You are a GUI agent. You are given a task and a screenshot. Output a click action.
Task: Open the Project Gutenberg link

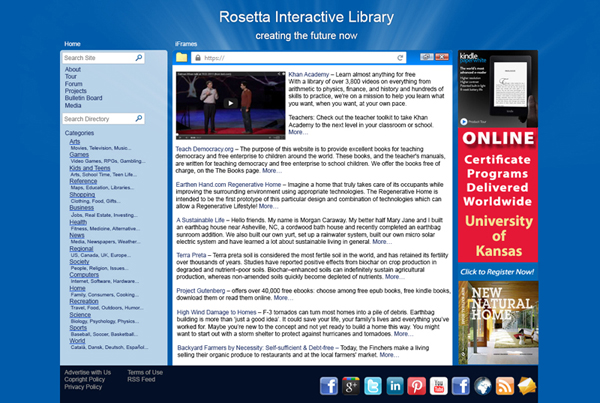[x=201, y=290]
